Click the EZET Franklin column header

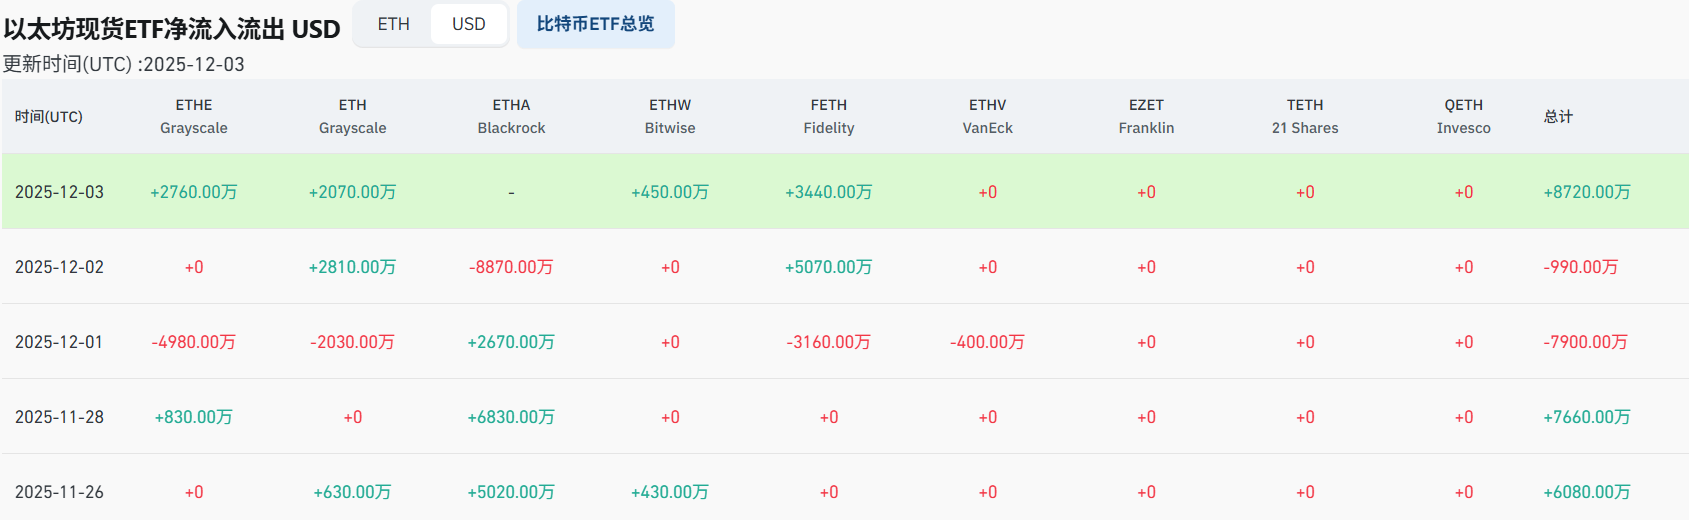1146,117
